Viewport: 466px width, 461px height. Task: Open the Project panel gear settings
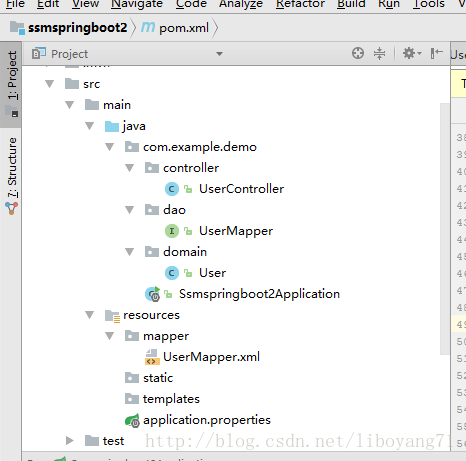[412, 53]
